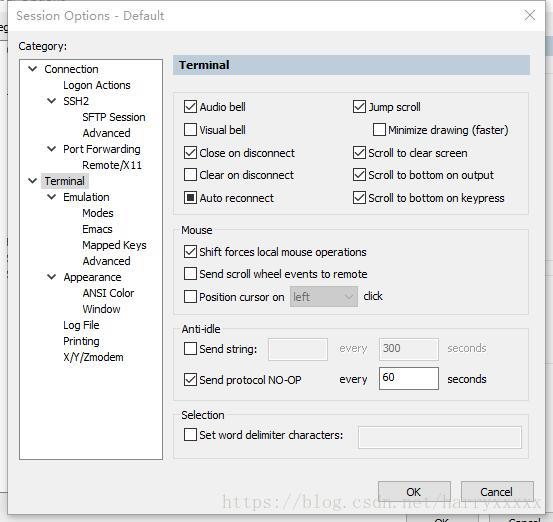Image resolution: width=553 pixels, height=522 pixels.
Task: Select Advanced under SSH2
Action: tap(107, 133)
